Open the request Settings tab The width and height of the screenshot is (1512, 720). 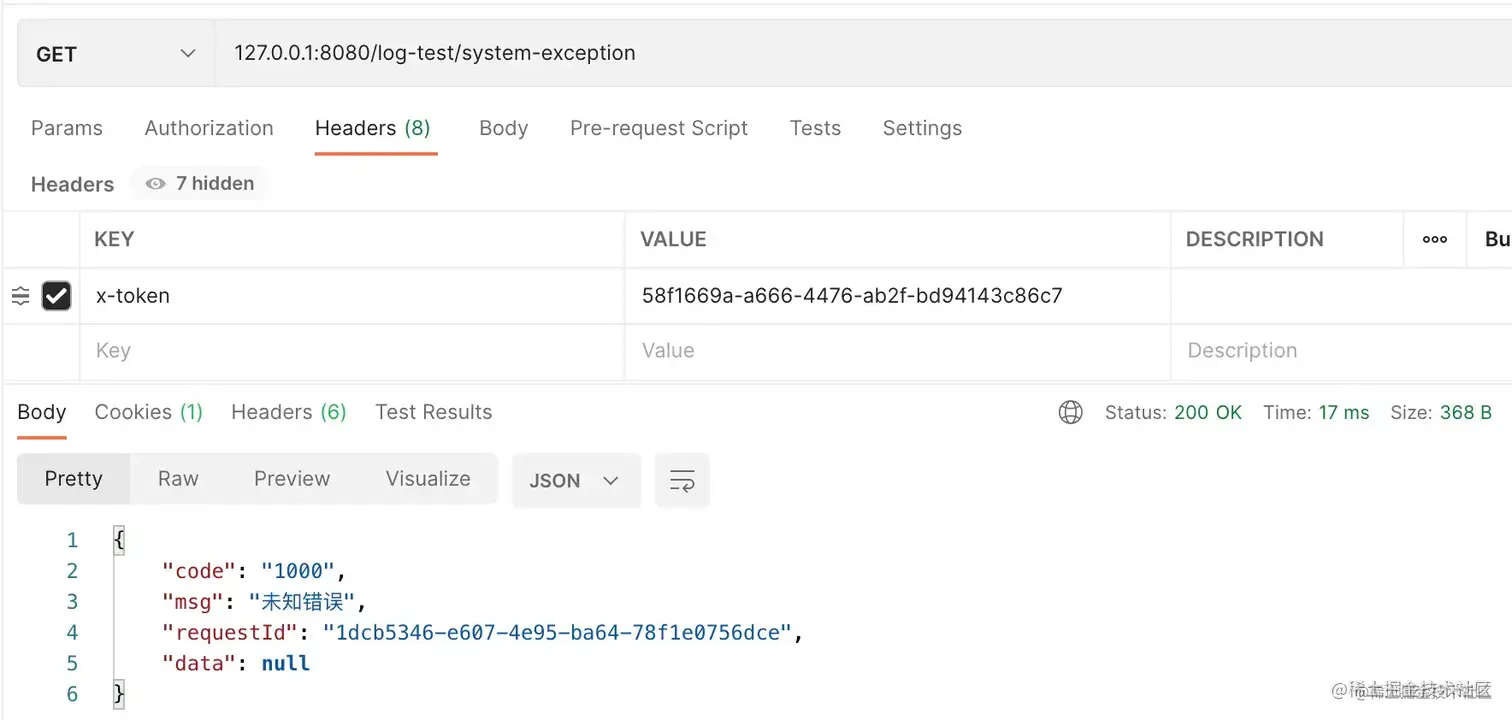(x=922, y=128)
